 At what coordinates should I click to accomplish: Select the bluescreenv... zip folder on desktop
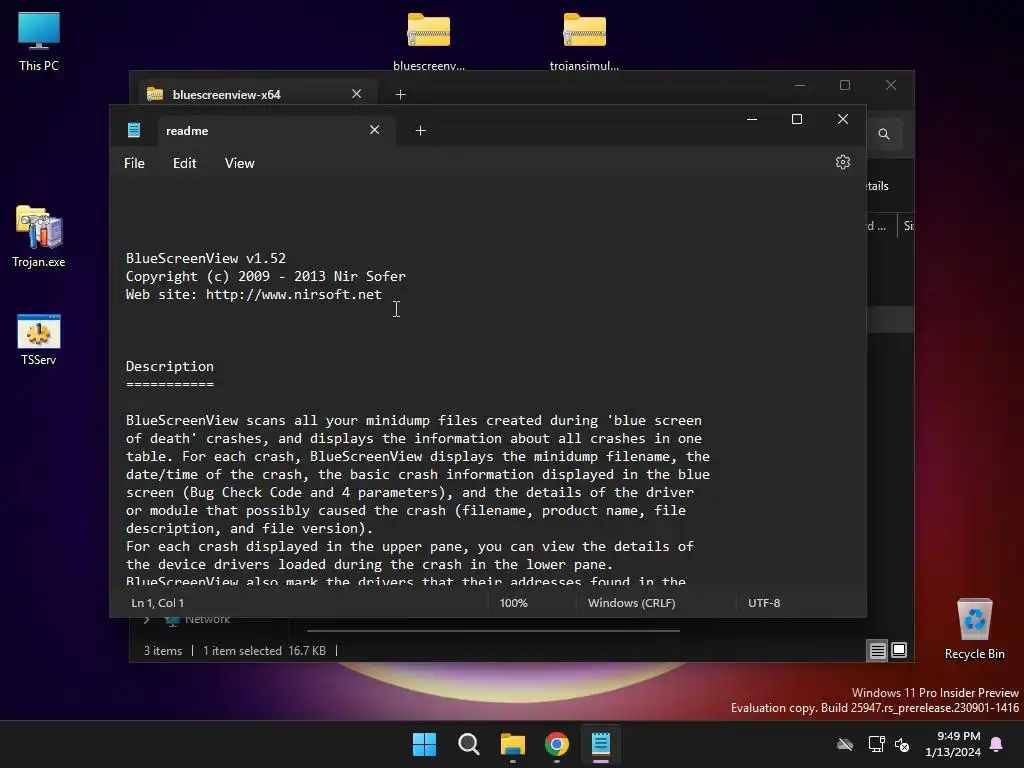point(429,42)
